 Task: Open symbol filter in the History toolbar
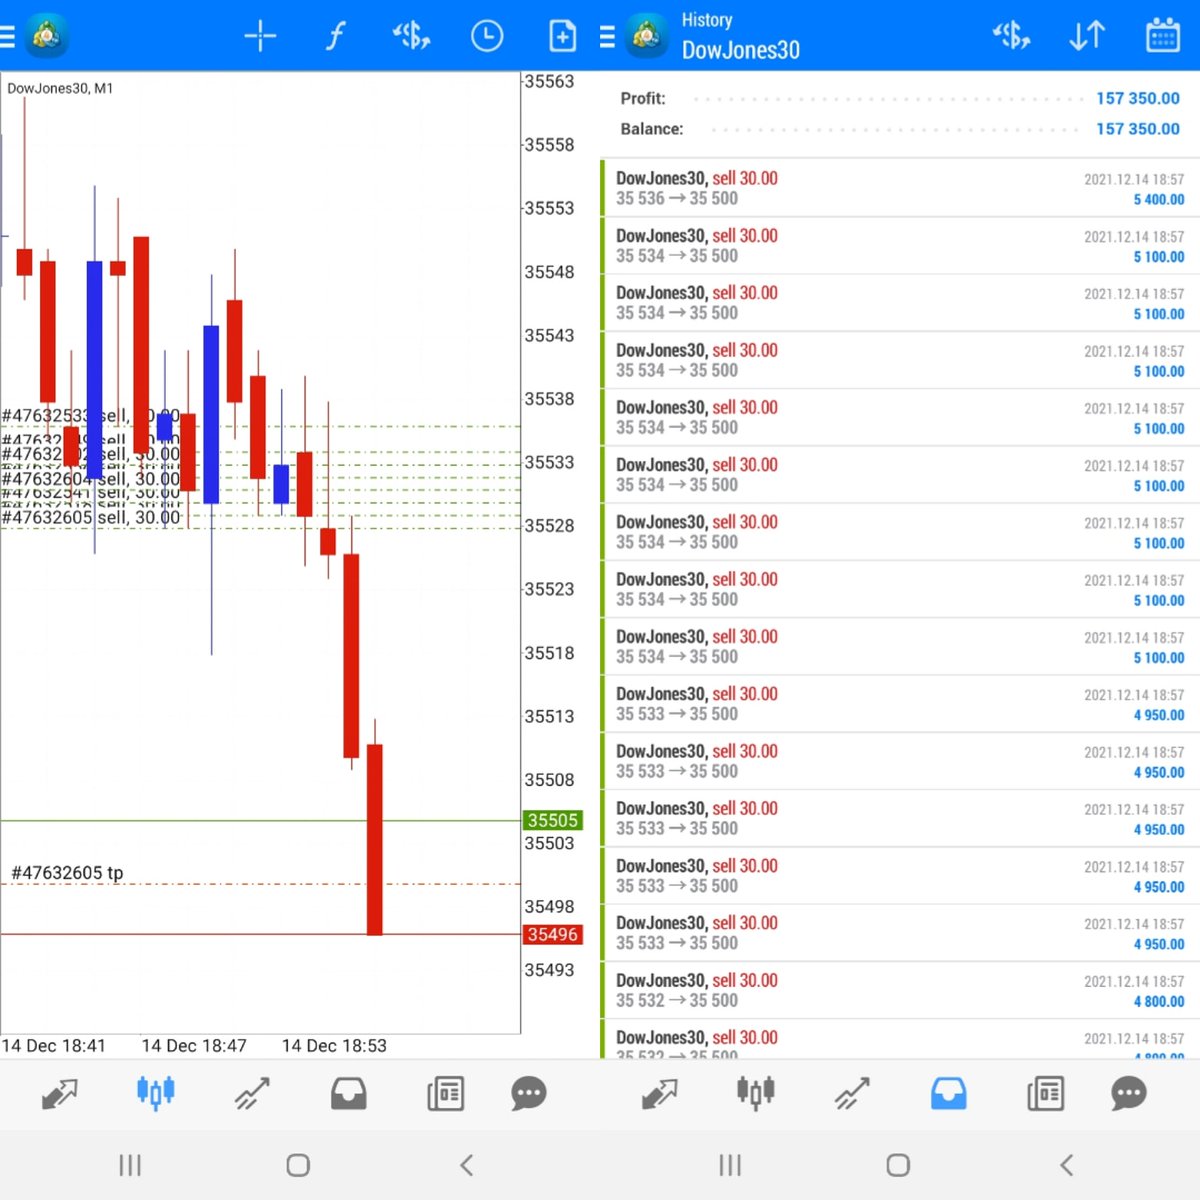(x=1011, y=37)
